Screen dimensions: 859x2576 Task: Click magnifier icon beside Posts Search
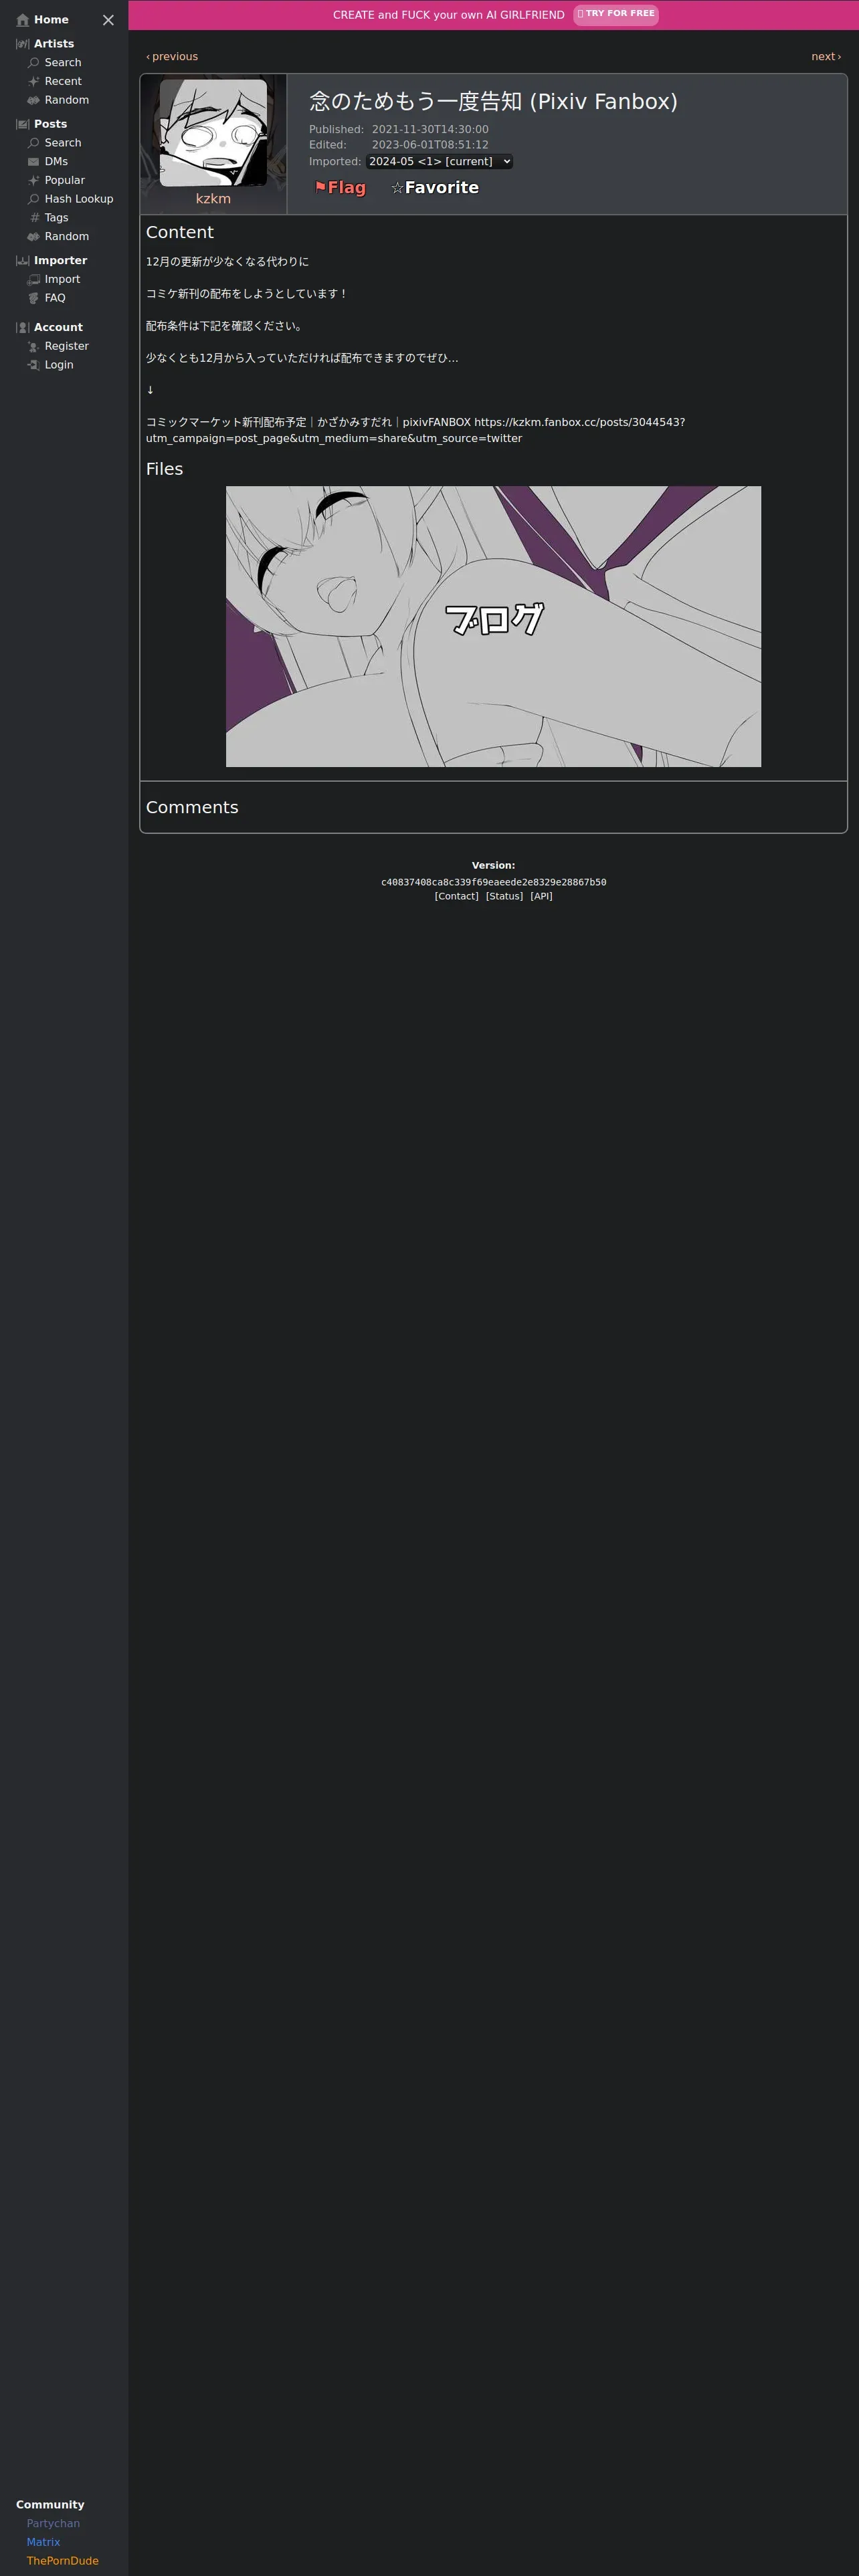pyautogui.click(x=34, y=143)
